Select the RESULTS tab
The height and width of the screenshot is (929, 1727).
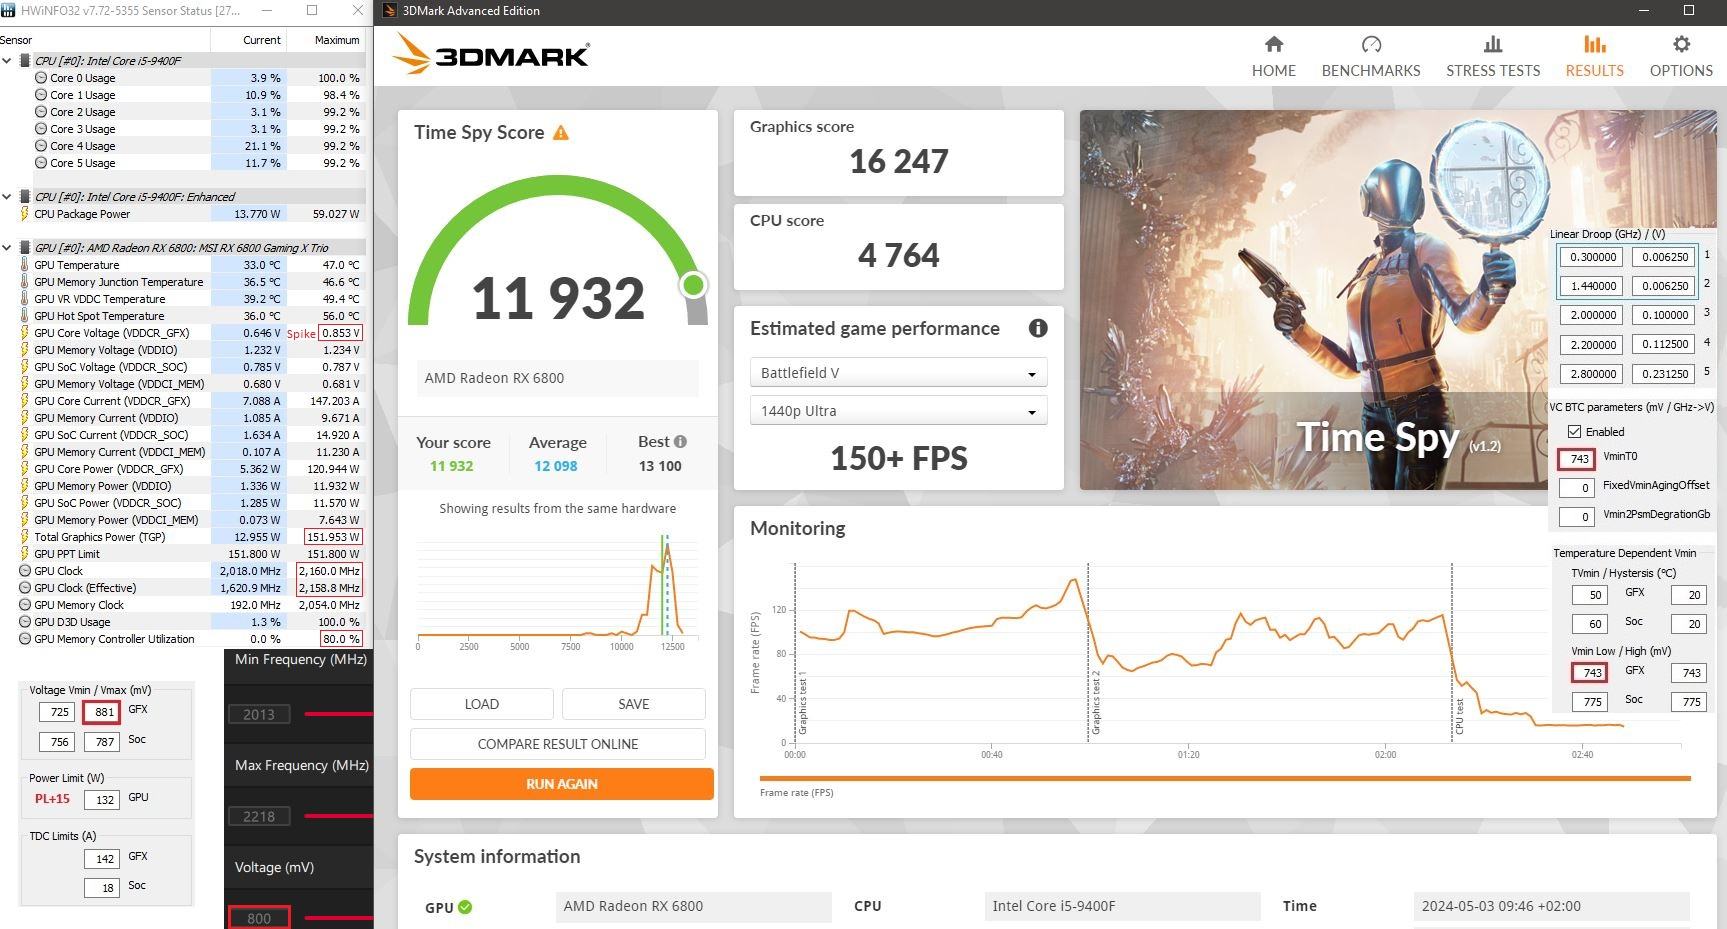click(1594, 56)
